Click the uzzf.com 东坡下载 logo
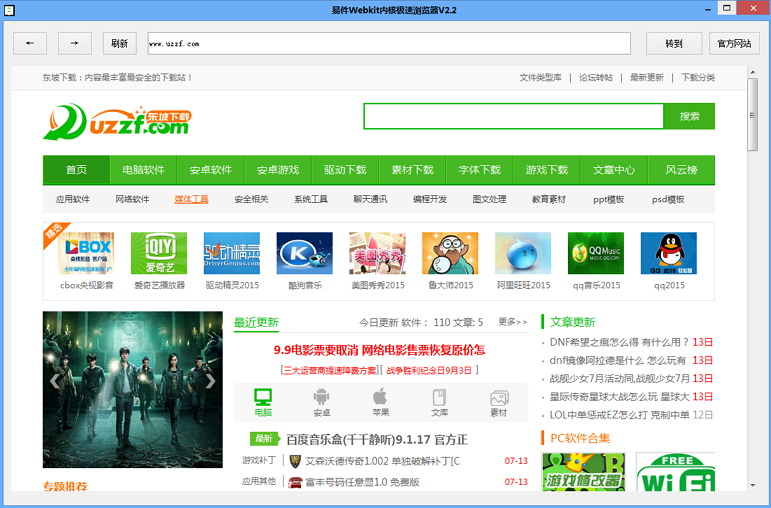The height and width of the screenshot is (508, 771). [x=117, y=121]
